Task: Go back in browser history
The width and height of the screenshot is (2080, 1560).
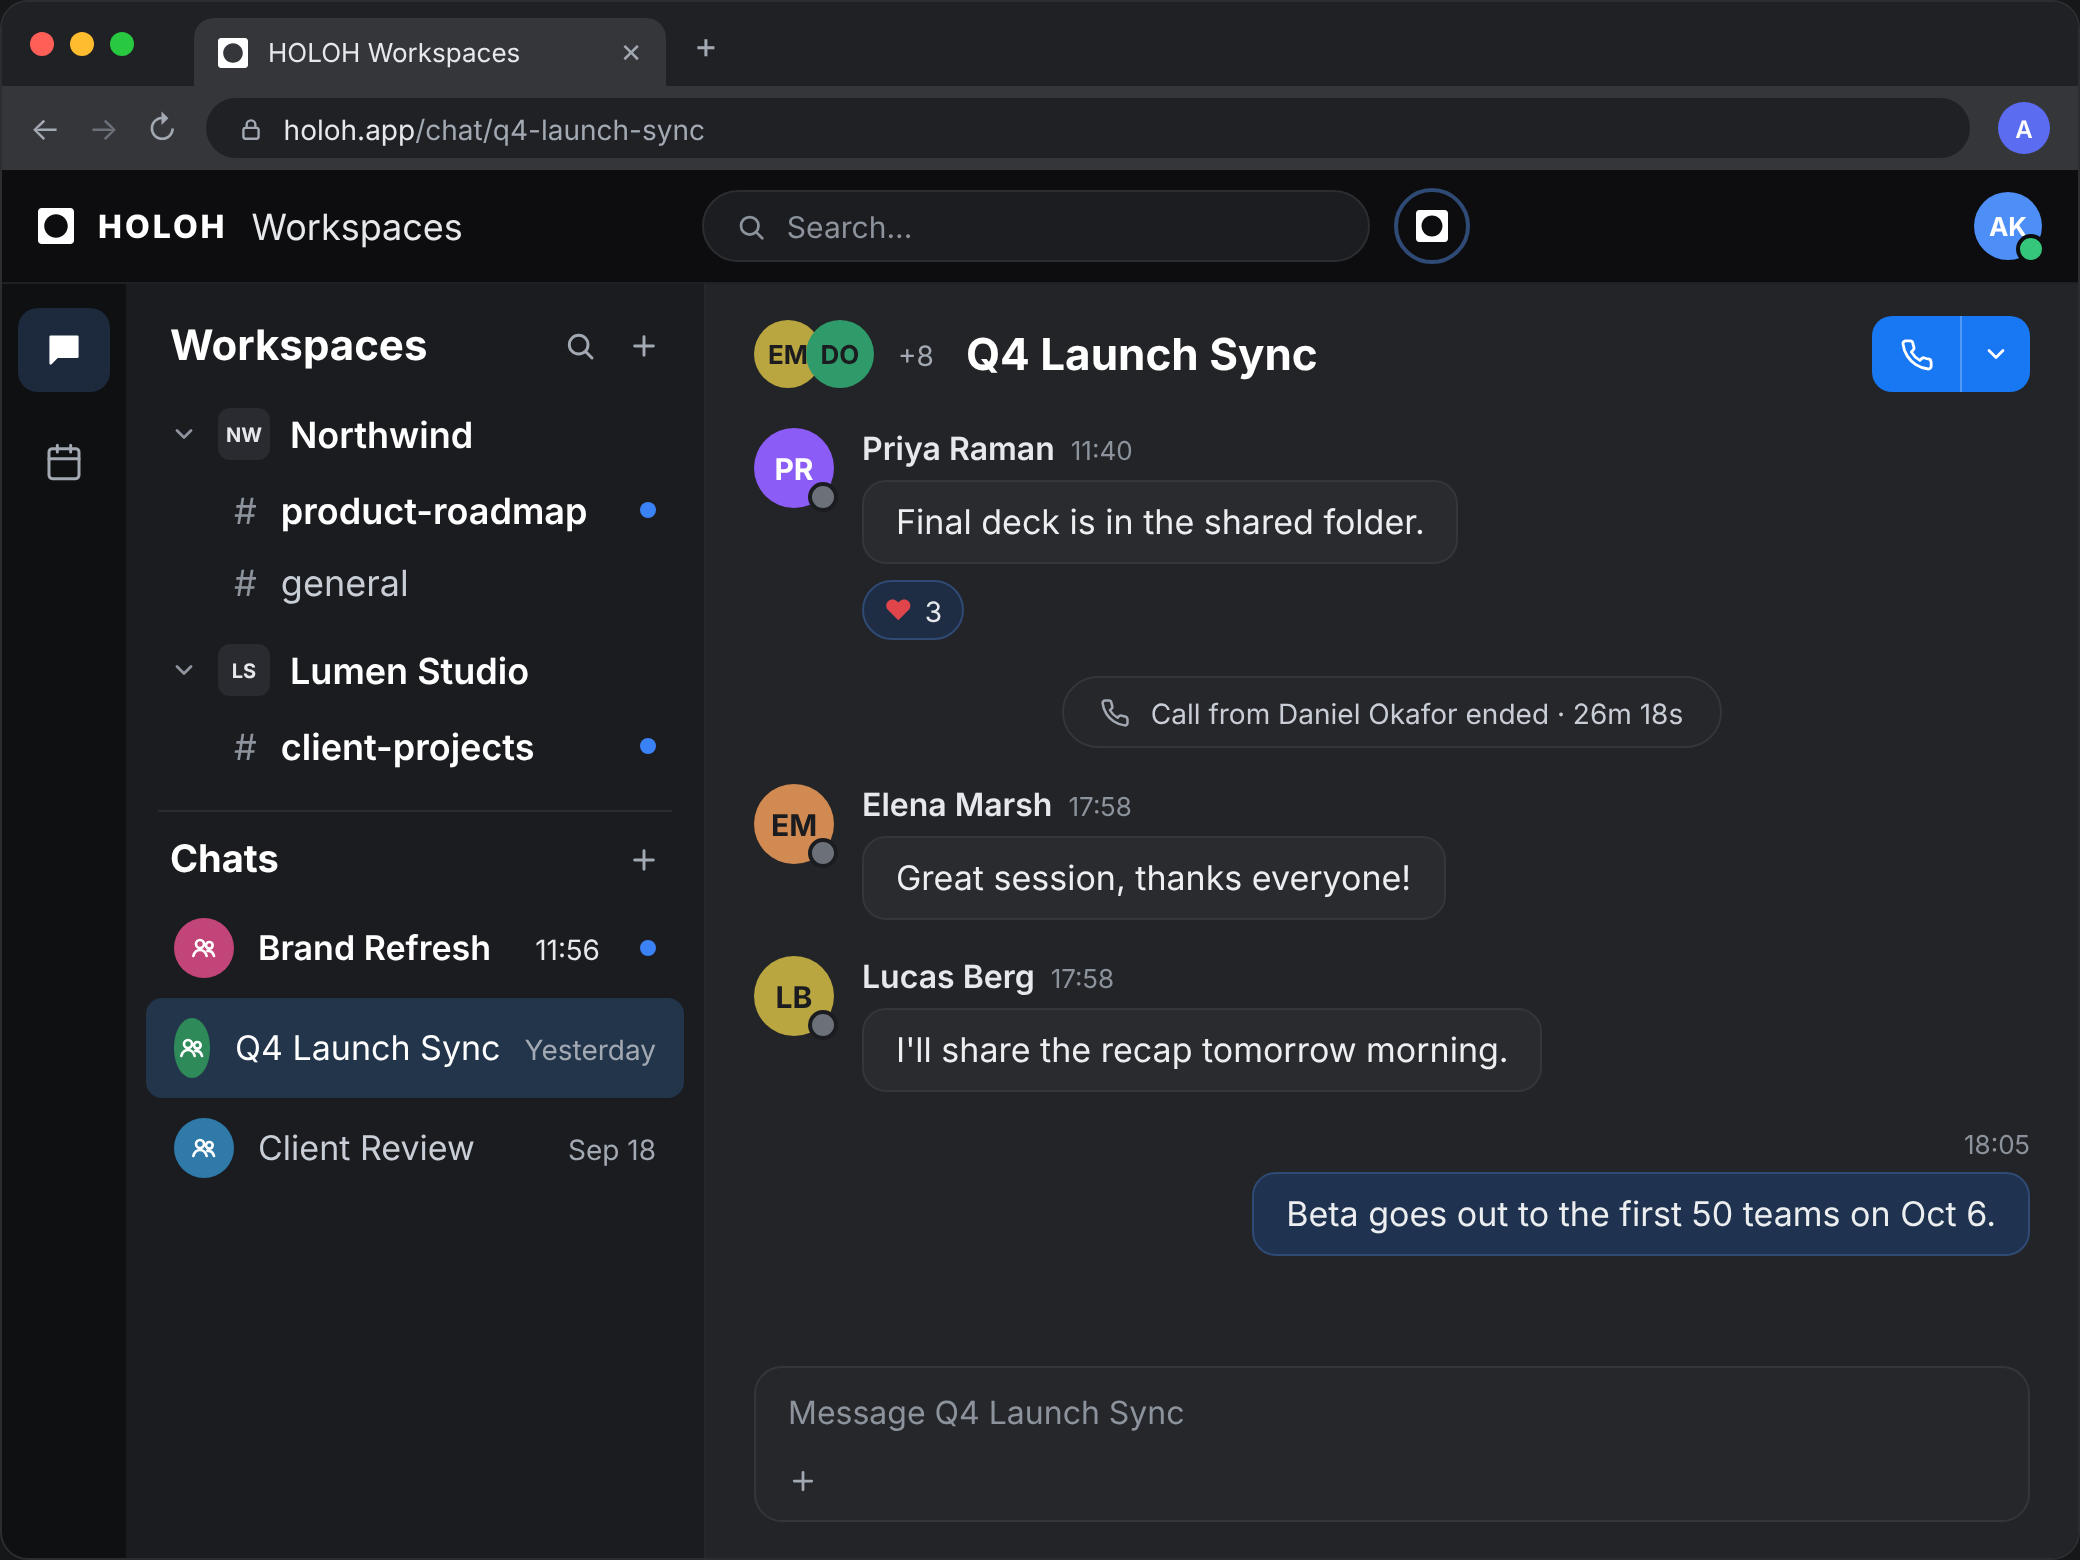Action: 45,129
